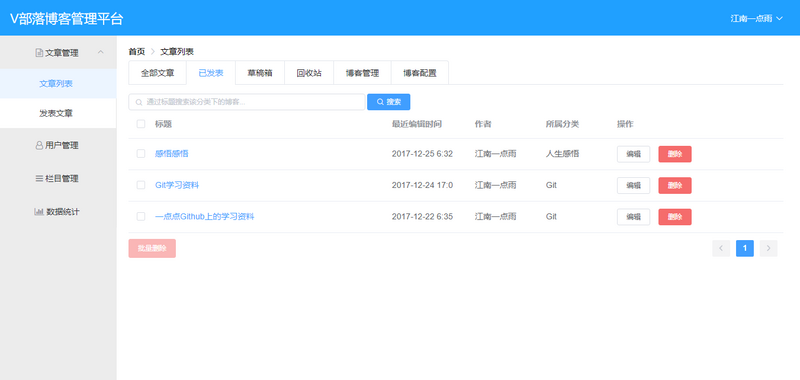Switch to 博客管理 tab
Viewport: 800px width, 380px height.
[x=362, y=73]
